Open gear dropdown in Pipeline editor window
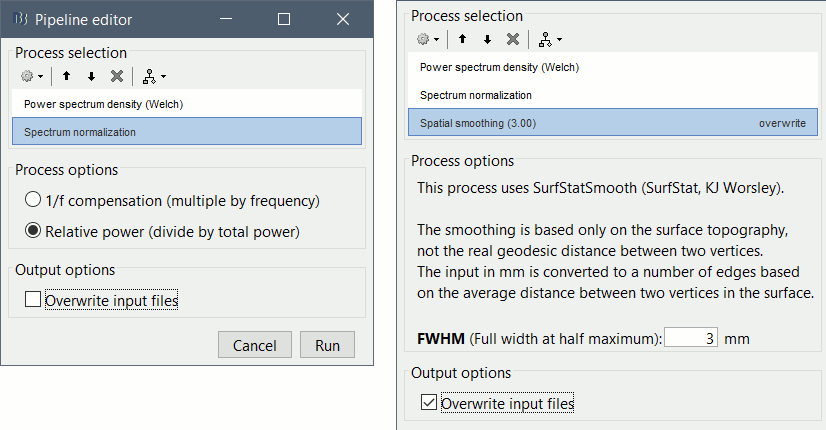 pyautogui.click(x=30, y=76)
